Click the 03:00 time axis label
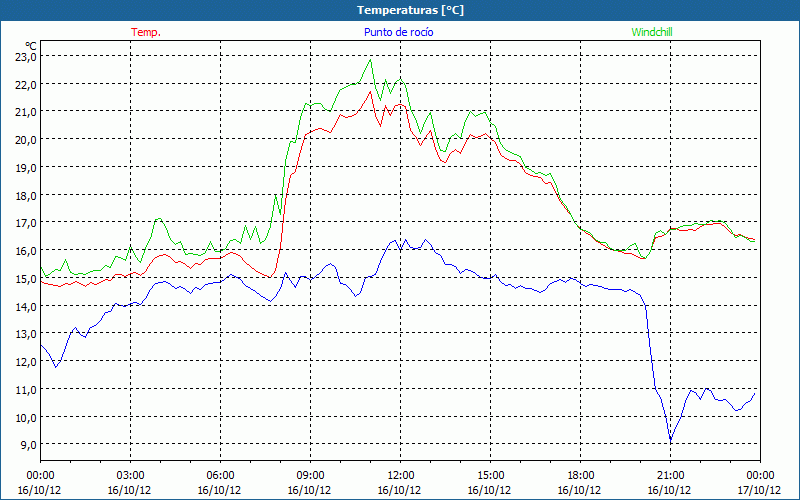This screenshot has width=800, height=500. 130,476
